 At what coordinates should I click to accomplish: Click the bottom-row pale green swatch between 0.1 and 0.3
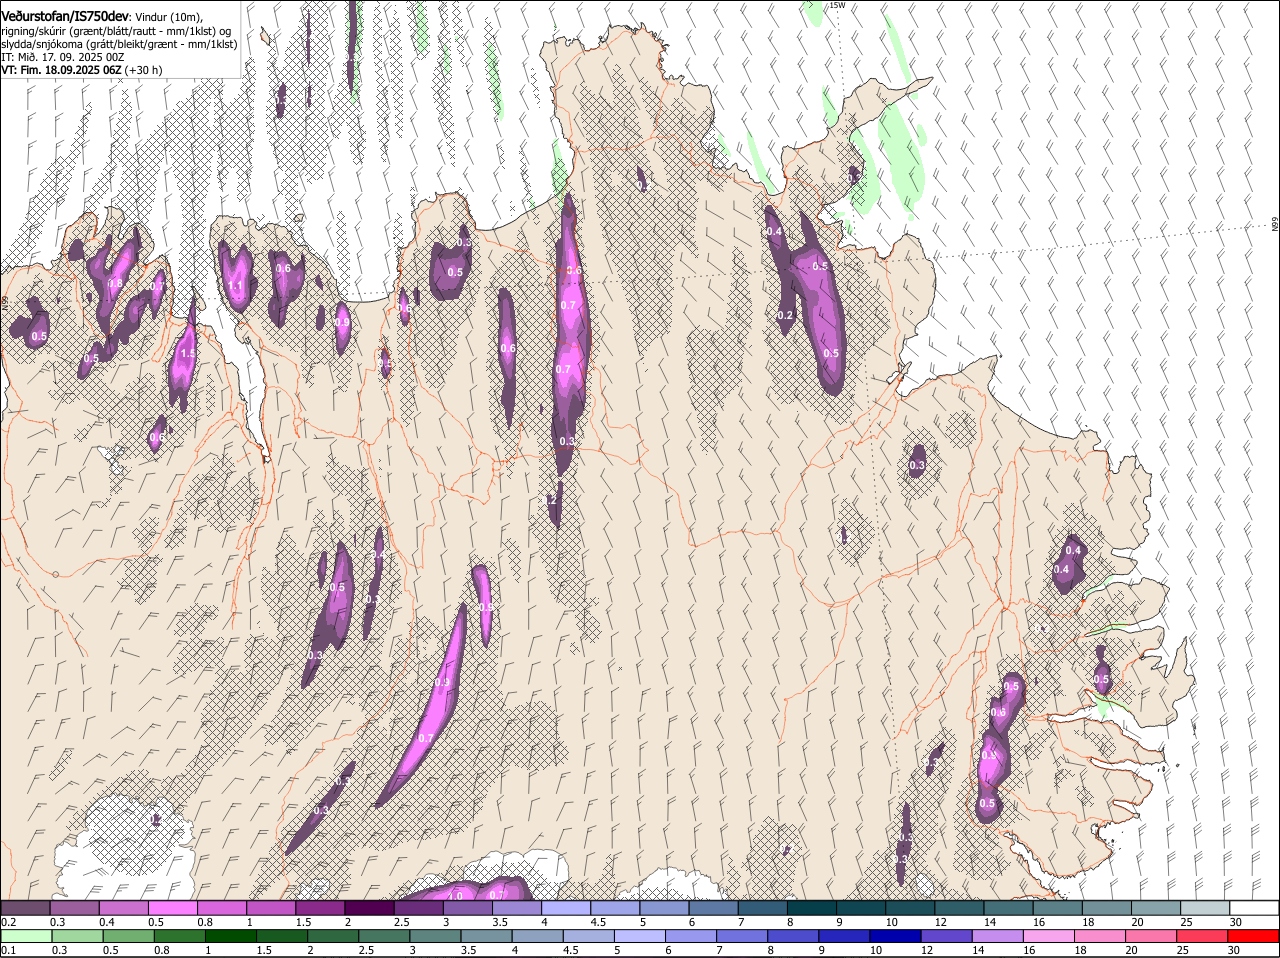click(x=26, y=937)
